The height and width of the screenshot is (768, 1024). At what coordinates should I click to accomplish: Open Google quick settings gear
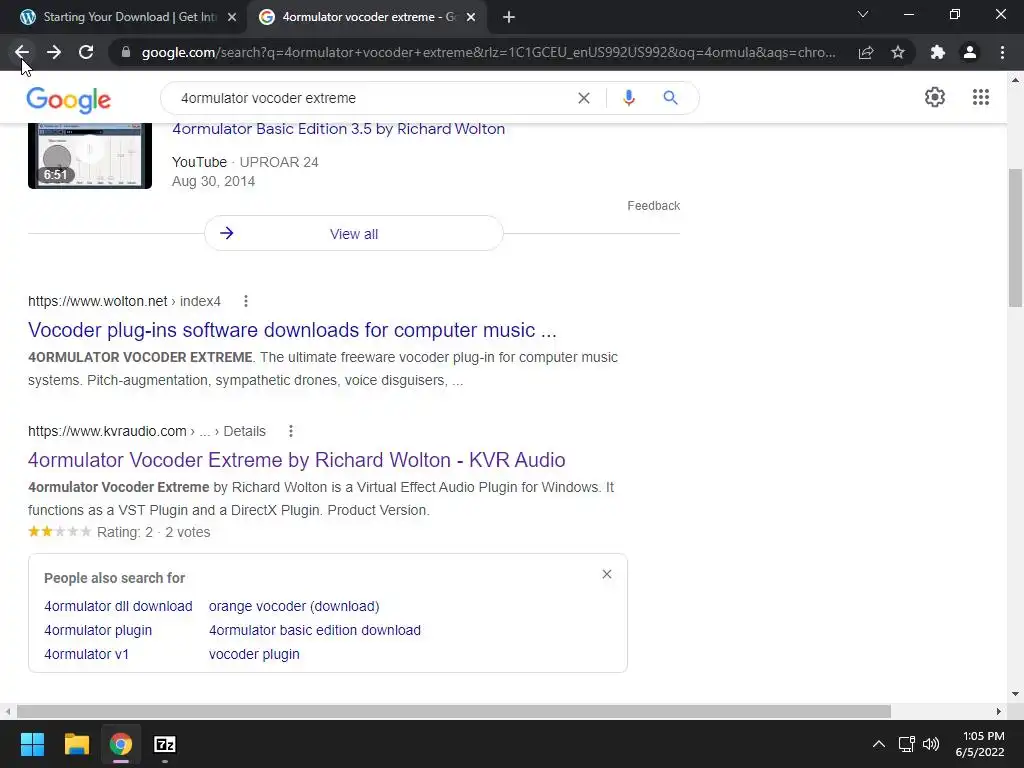click(x=935, y=97)
